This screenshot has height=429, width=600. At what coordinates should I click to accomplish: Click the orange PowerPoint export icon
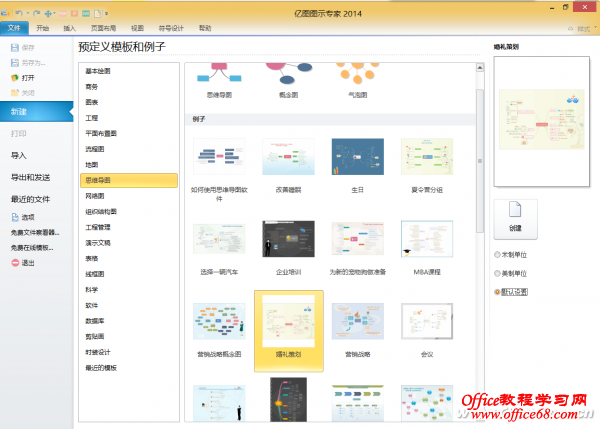75,13
